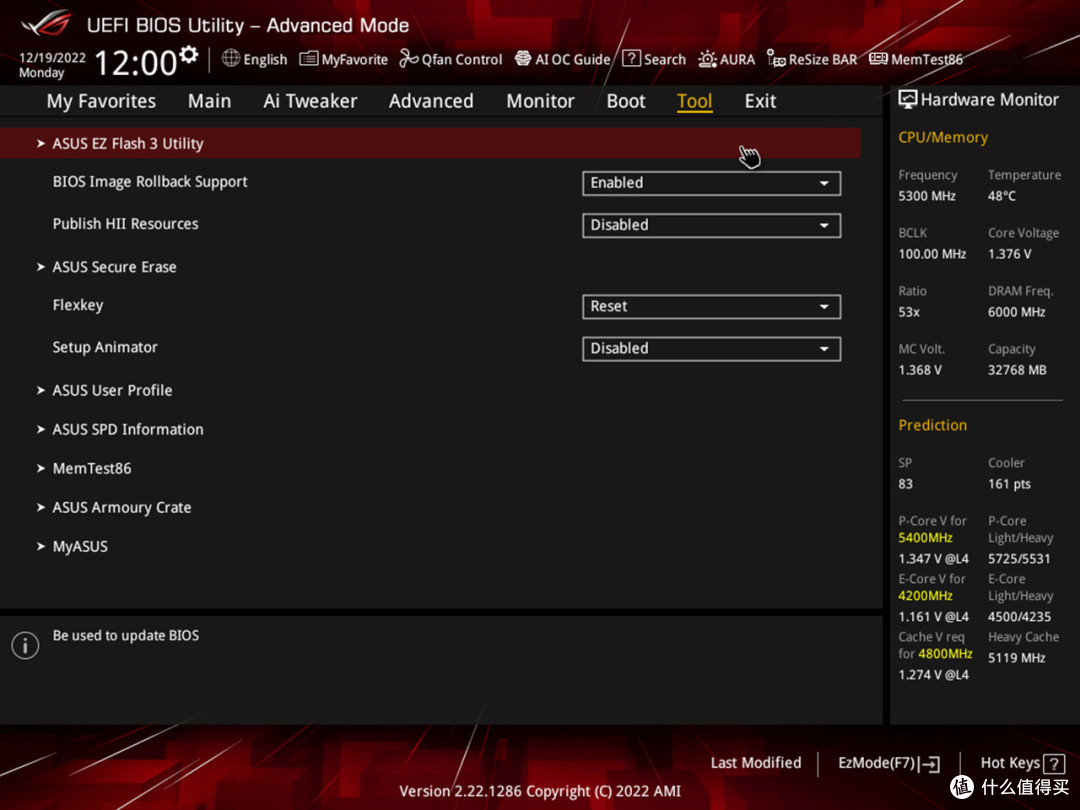
Task: Click 'Be used to update BIOS' help text
Action: (126, 636)
